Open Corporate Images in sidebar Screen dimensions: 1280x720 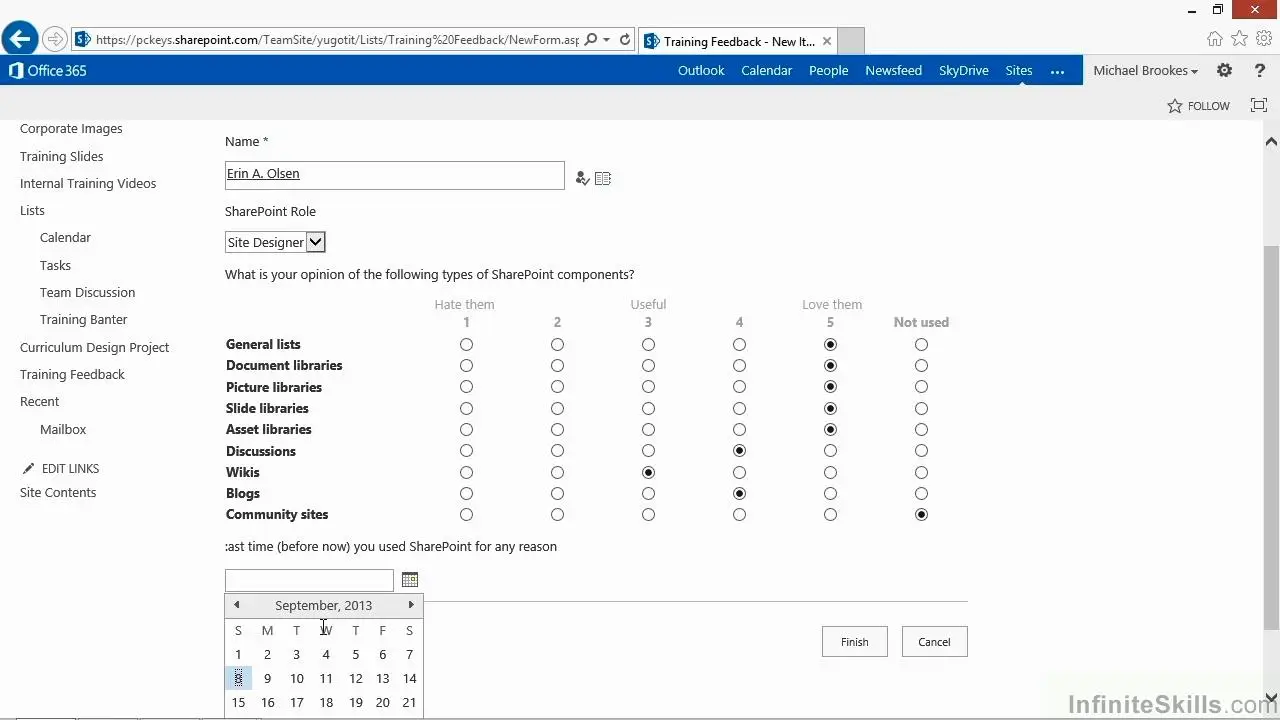tap(71, 128)
